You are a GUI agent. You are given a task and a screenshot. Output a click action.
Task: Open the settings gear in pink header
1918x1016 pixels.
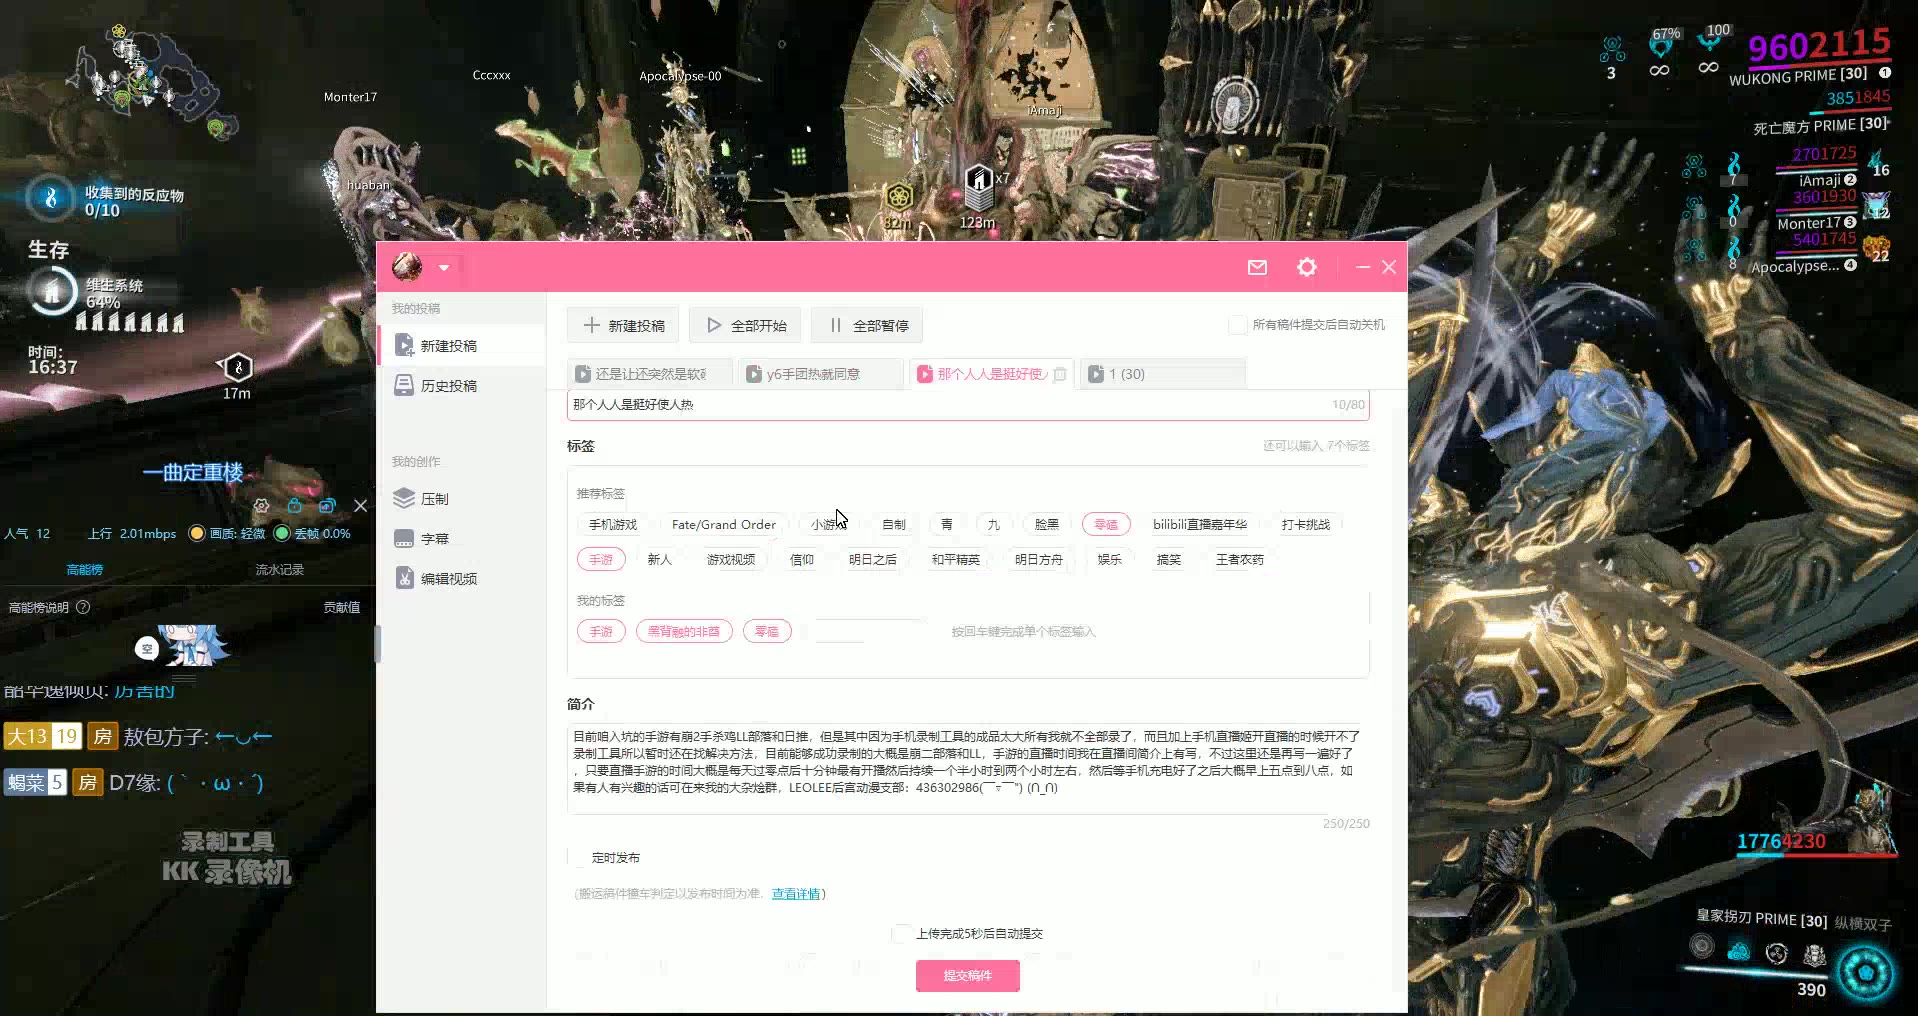(1307, 267)
